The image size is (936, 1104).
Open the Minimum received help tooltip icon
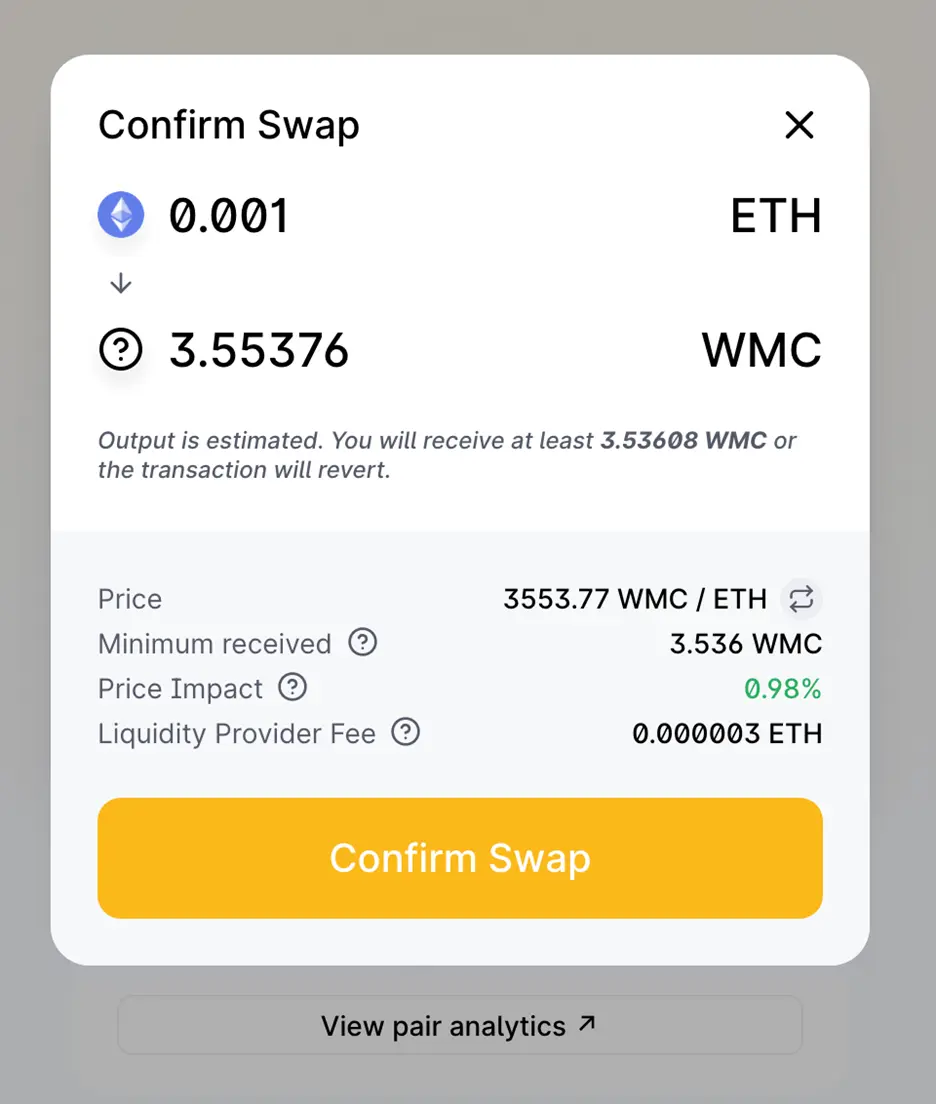pos(363,642)
